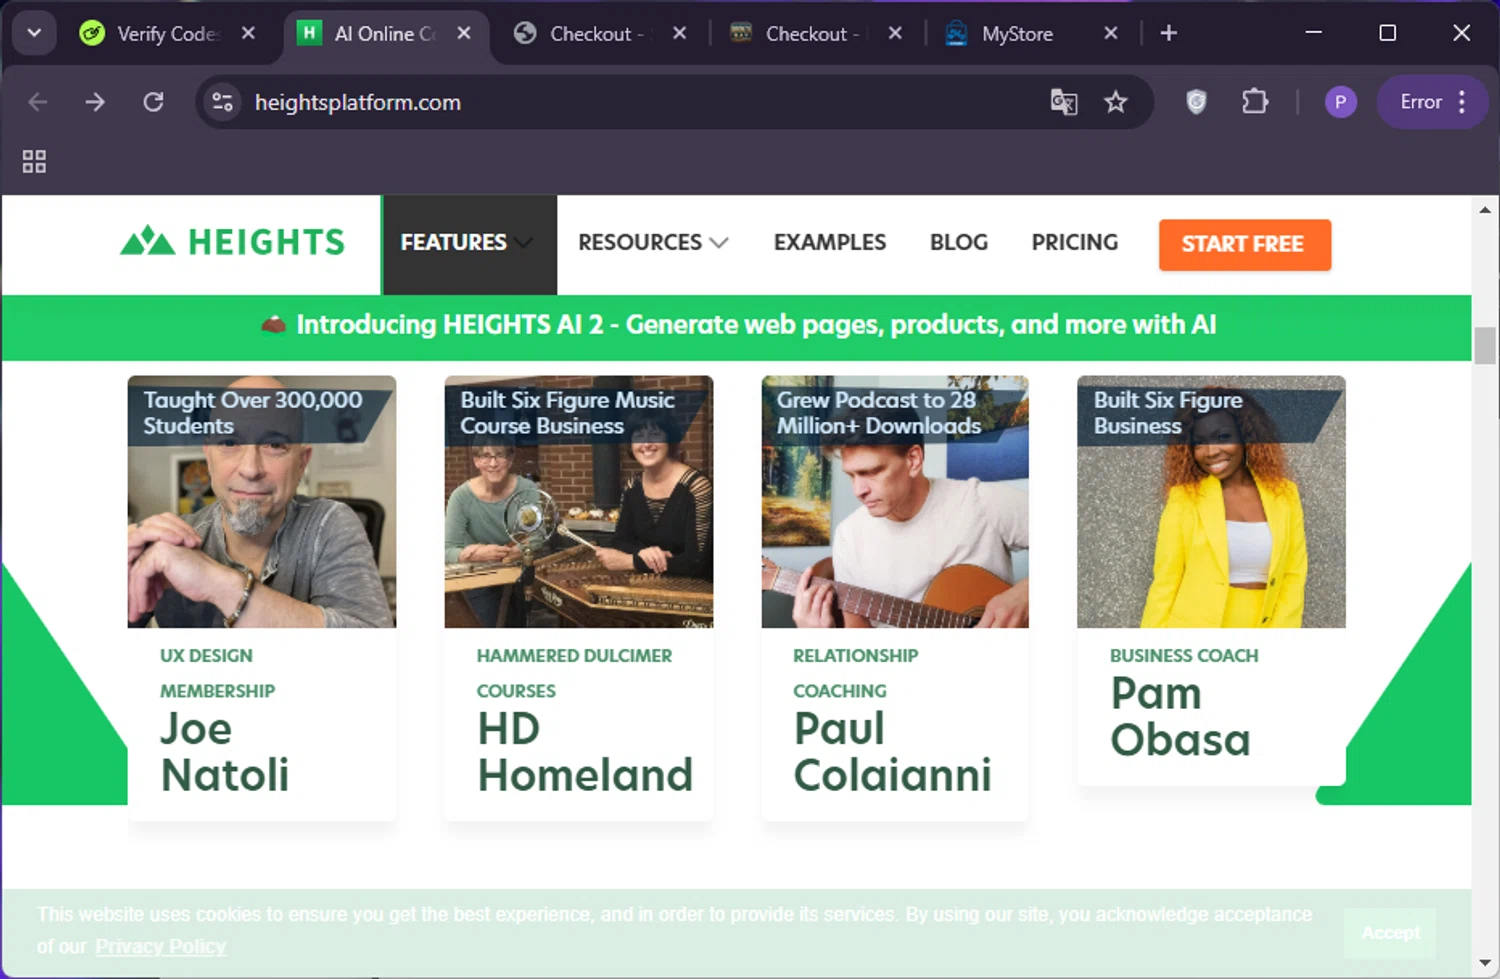Click the scrollbar up arrow
The image size is (1500, 979).
(1485, 210)
